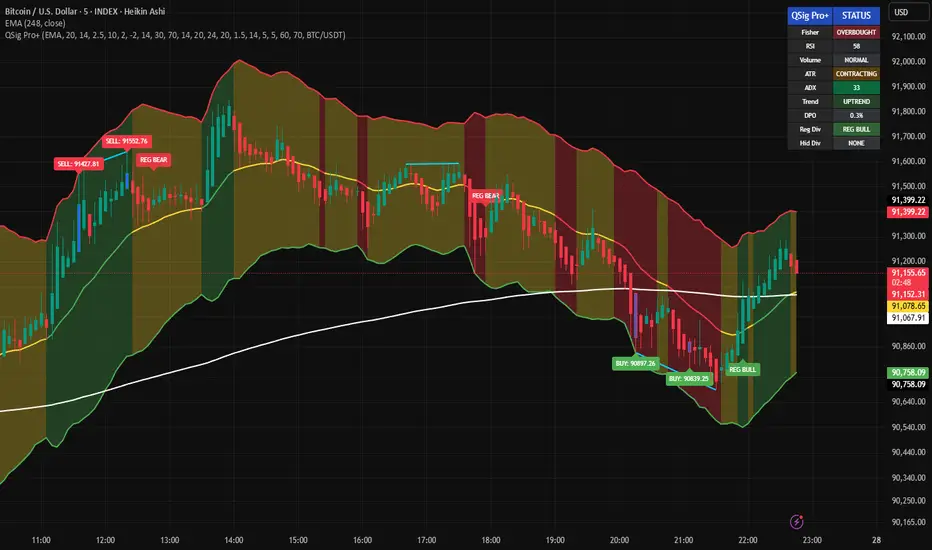Click the STATUS table header cell
The height and width of the screenshot is (550, 932).
856,15
